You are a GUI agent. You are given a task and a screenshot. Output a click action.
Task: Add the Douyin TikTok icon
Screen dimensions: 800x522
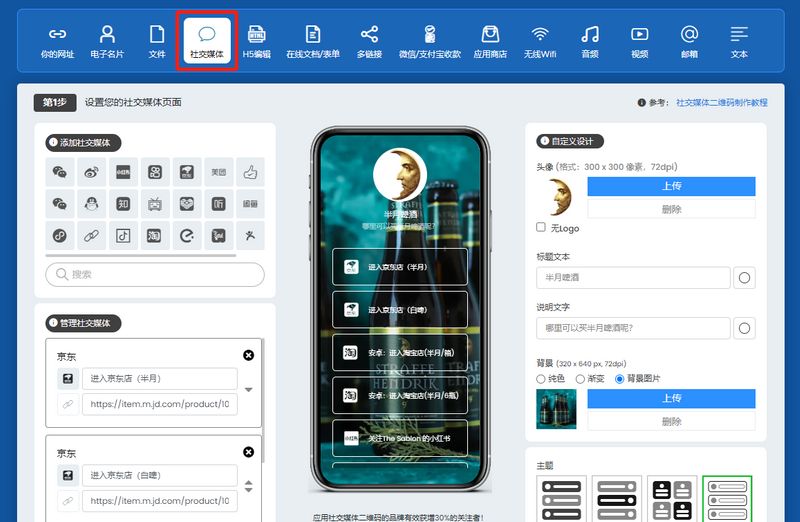click(123, 236)
